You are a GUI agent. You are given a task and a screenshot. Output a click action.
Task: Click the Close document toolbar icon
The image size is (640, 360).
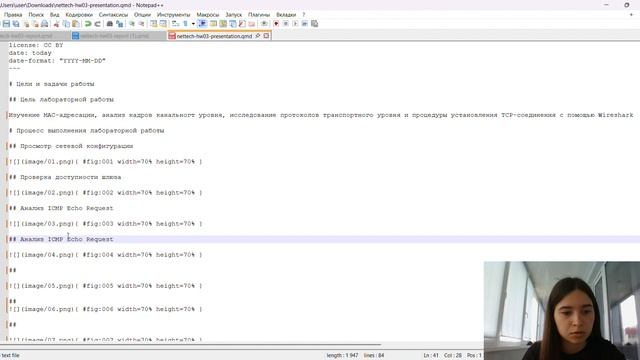26,24
